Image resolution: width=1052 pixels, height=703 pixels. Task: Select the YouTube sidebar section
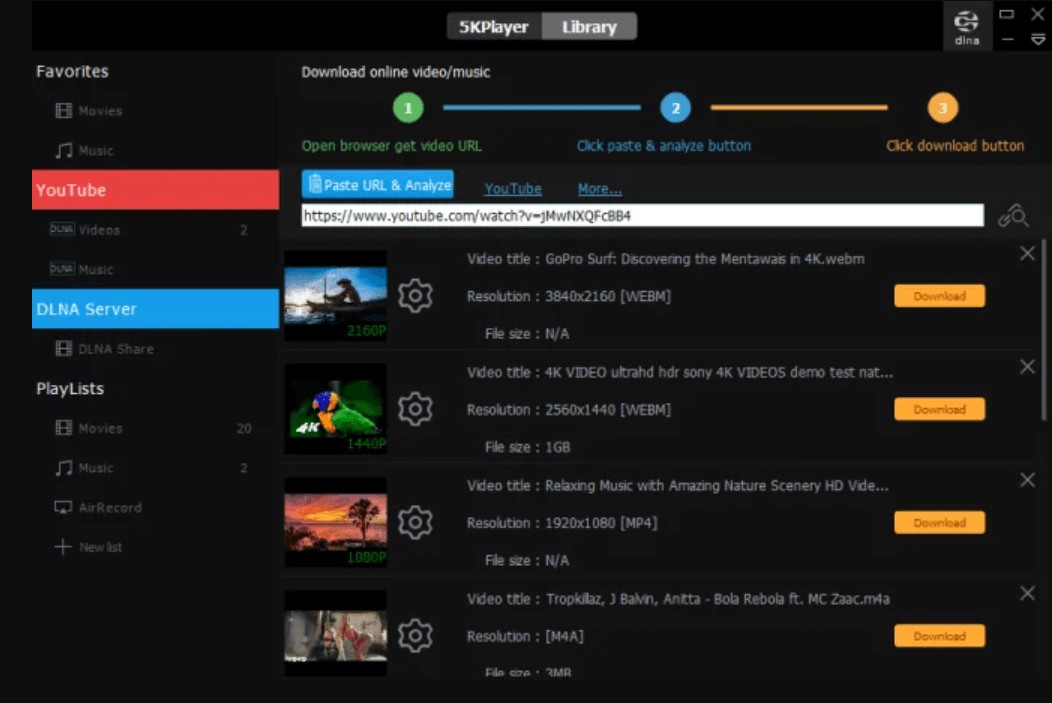[x=156, y=190]
